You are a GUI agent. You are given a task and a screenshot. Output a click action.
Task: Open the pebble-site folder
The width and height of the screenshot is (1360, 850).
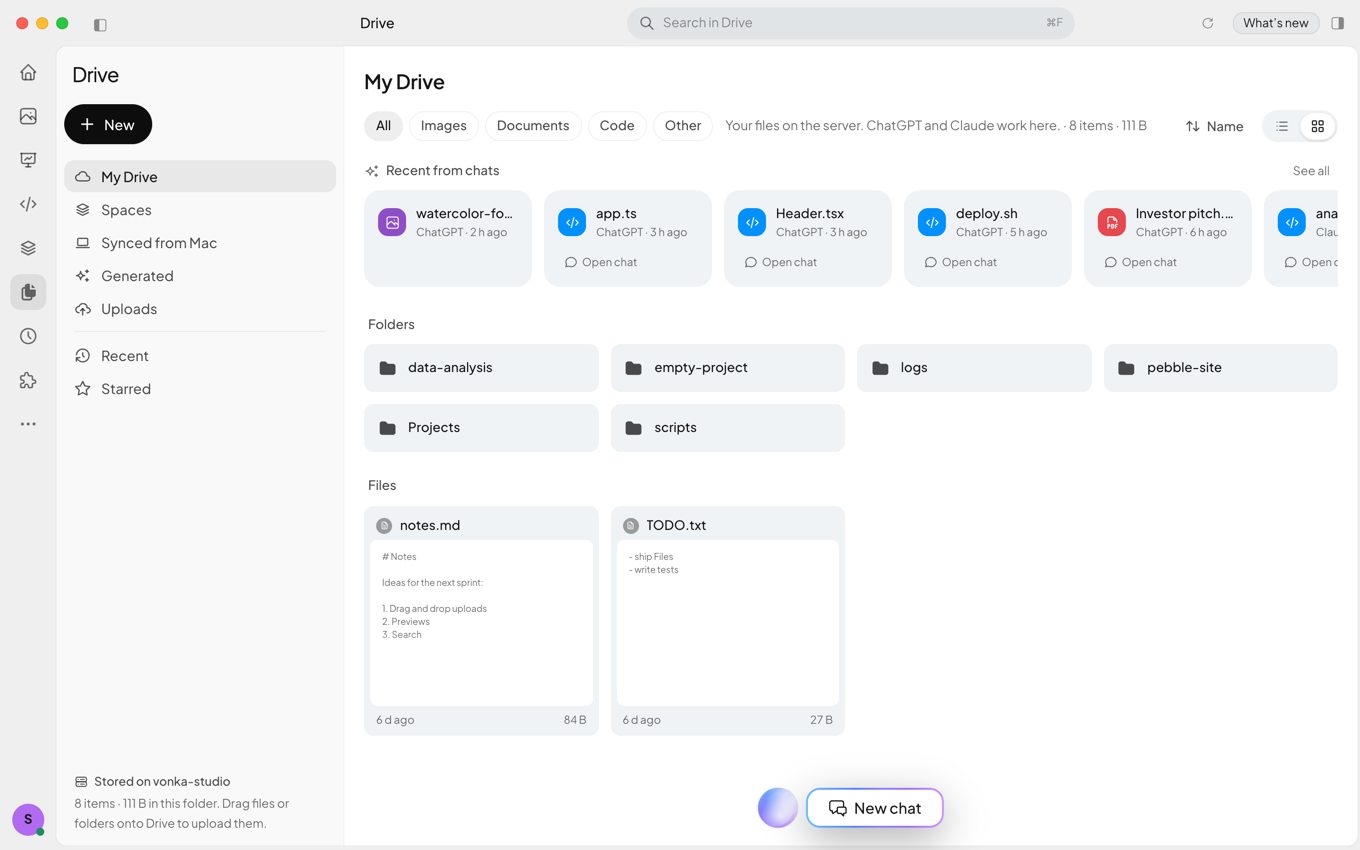1221,368
